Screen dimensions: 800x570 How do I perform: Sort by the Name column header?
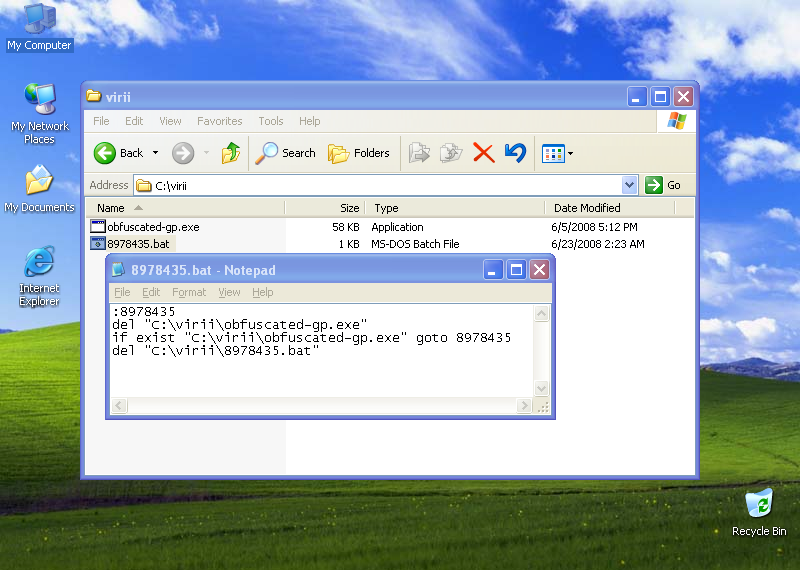185,208
